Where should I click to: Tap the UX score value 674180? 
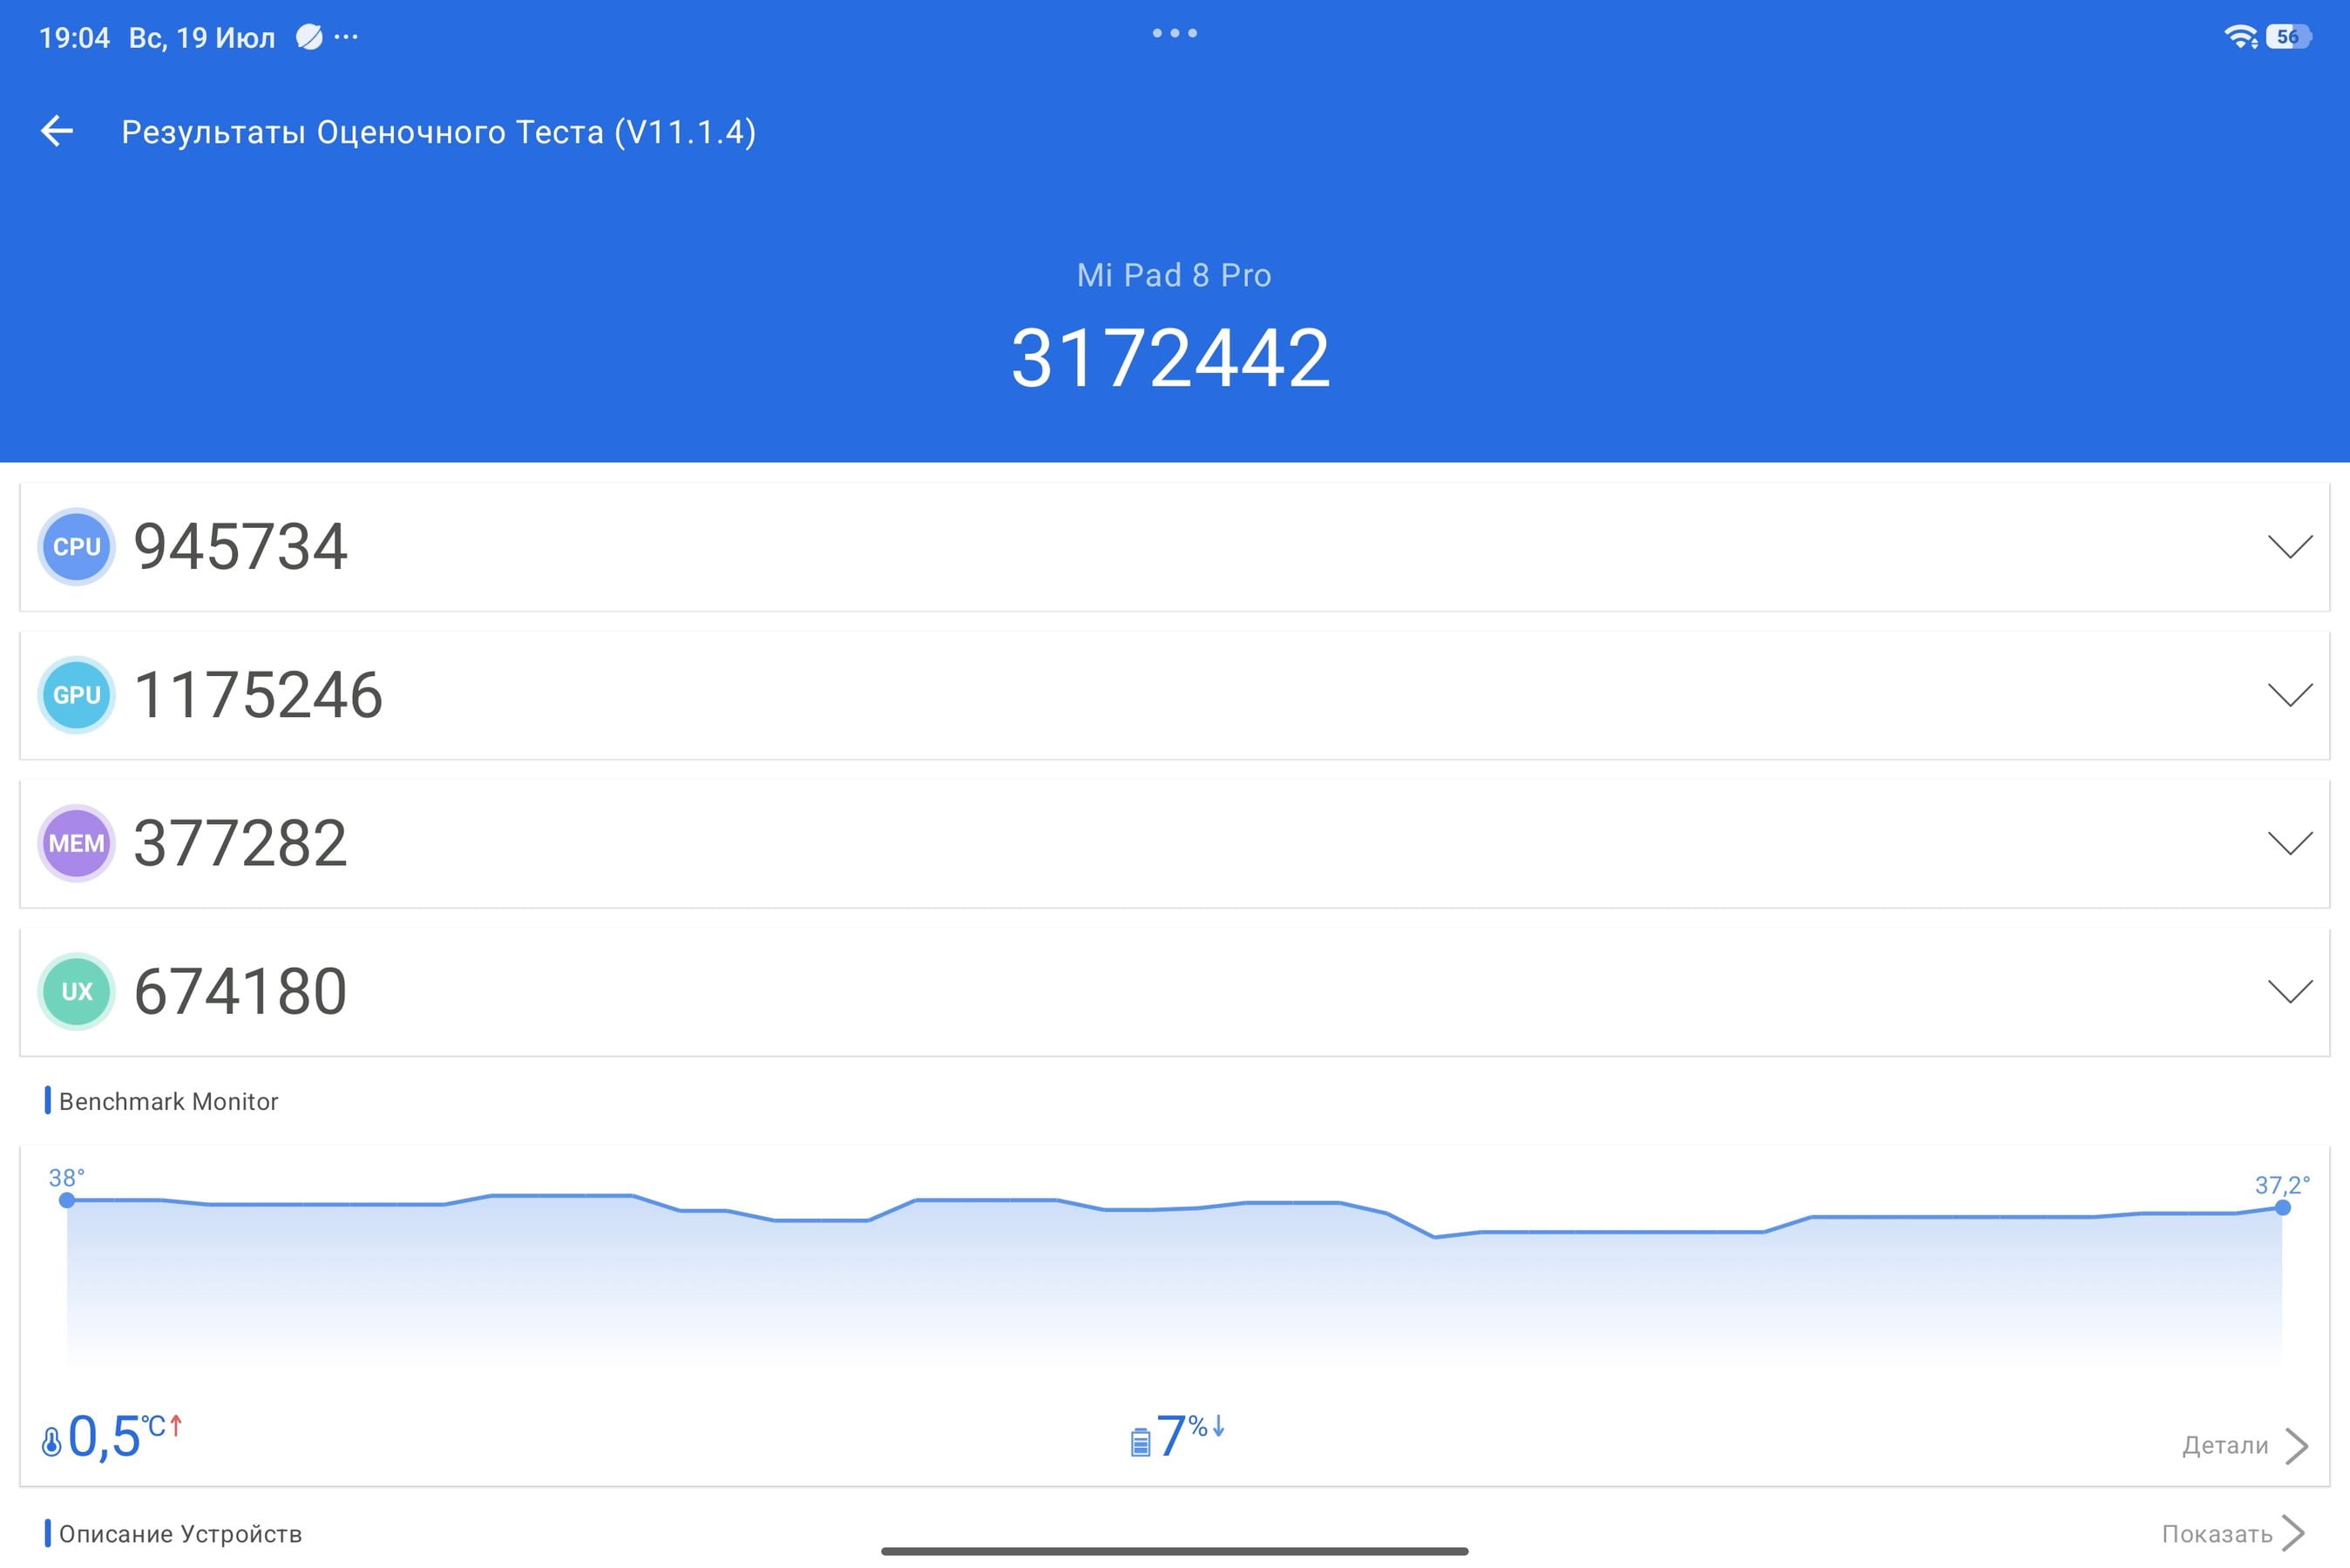tap(241, 991)
